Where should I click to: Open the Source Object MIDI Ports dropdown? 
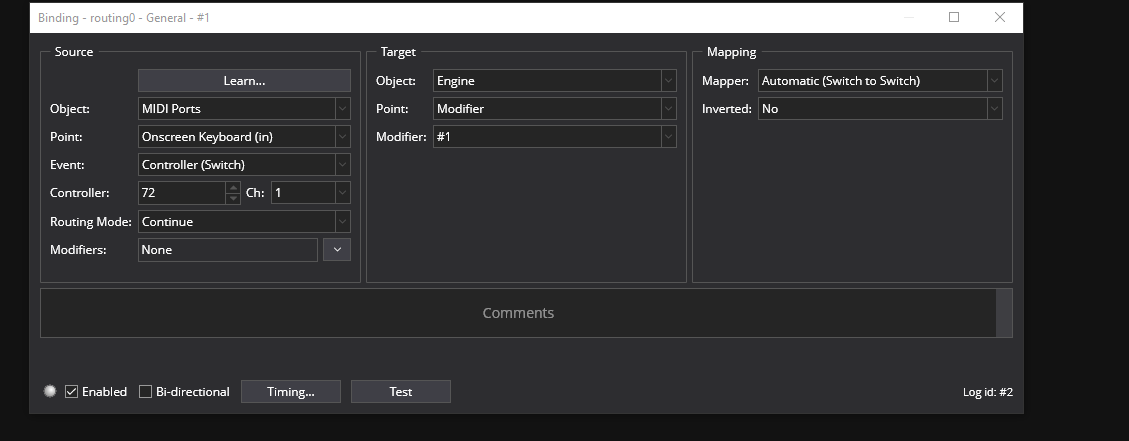click(244, 109)
